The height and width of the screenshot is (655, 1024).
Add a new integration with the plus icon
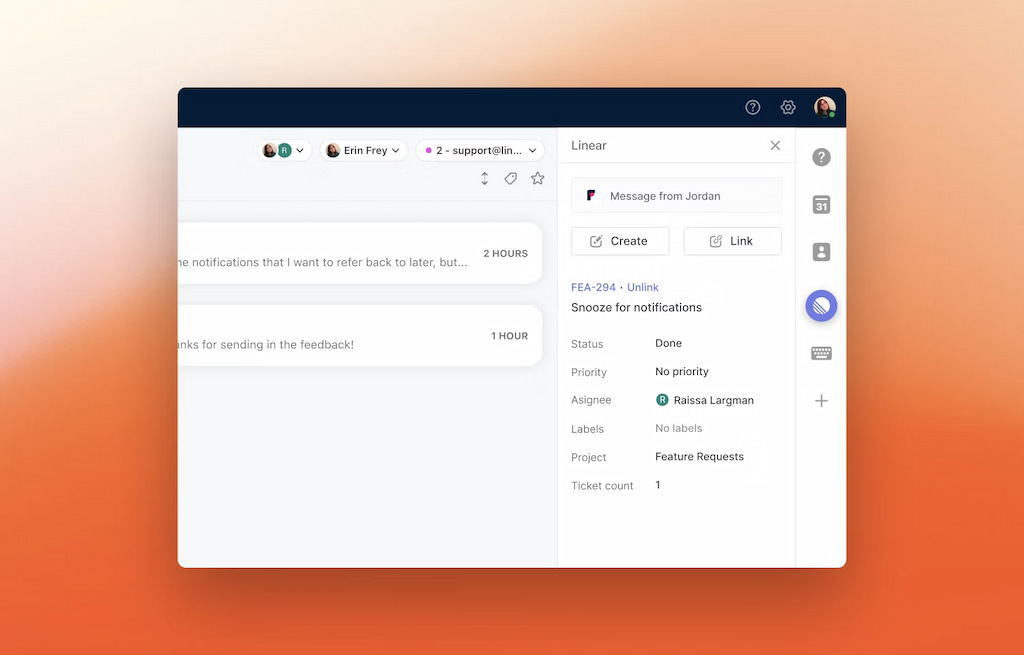coord(821,400)
